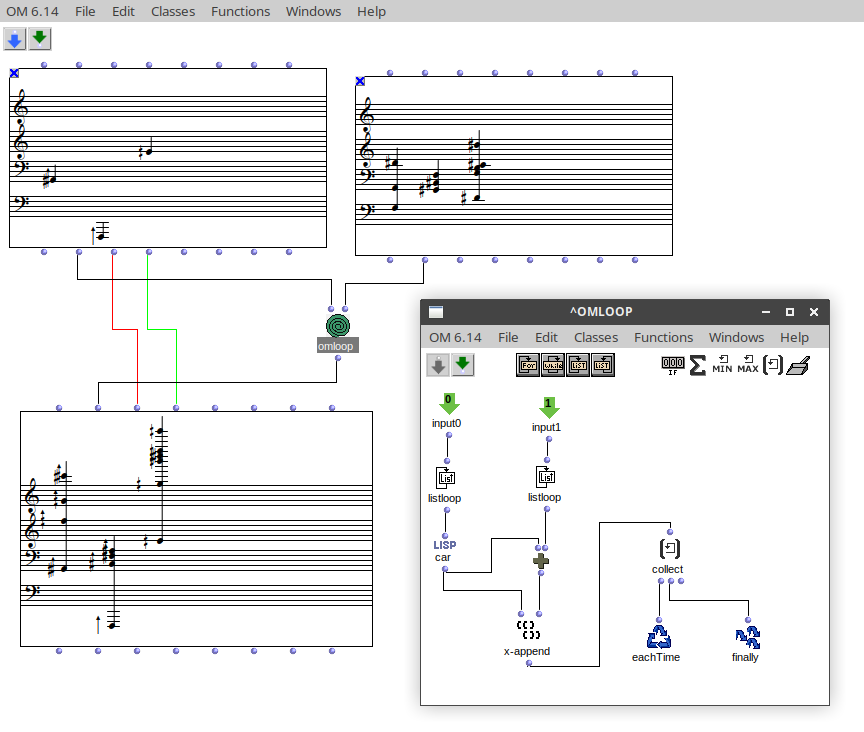Select the MAX icon in the OMLOOP toolbar
This screenshot has width=864, height=732.
point(748,365)
